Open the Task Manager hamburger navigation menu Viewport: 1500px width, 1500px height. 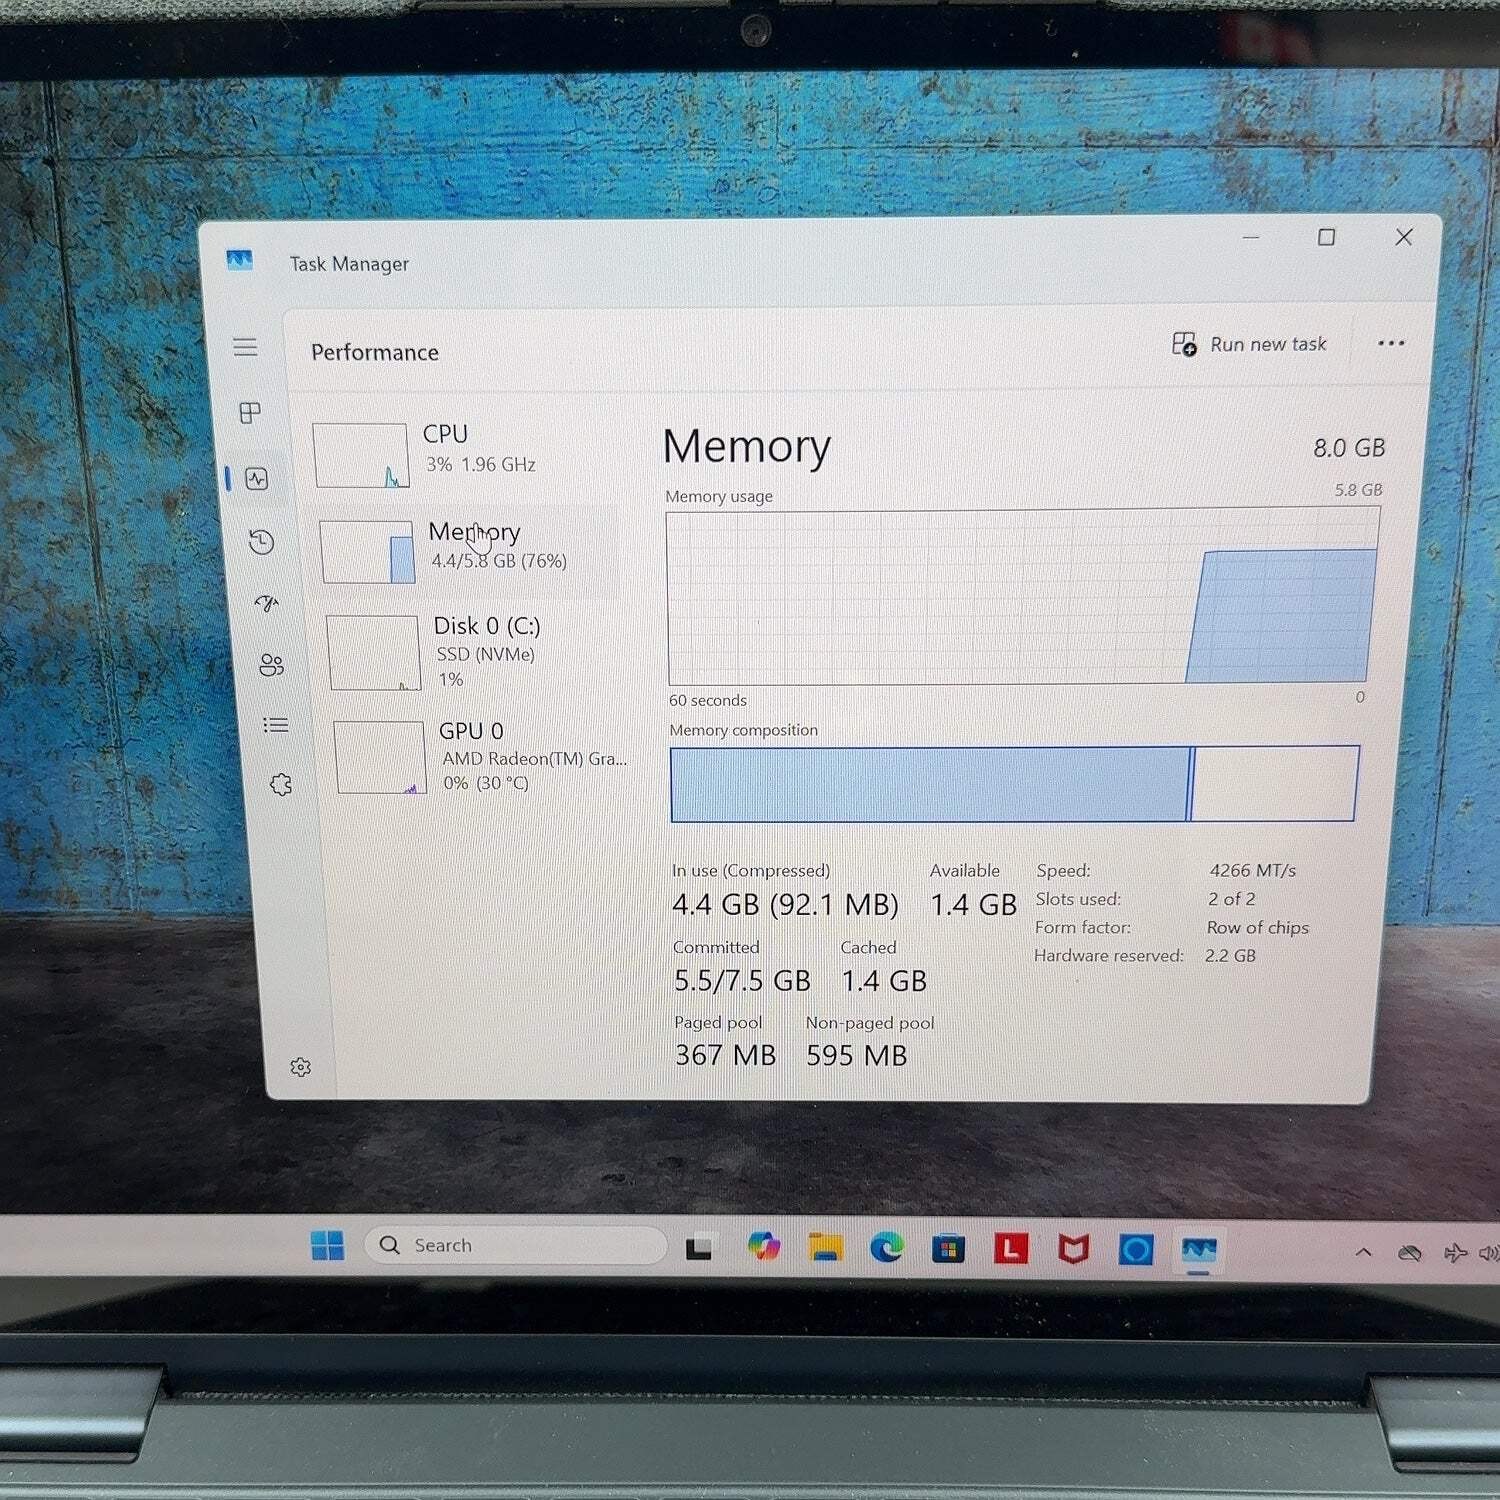coord(246,347)
